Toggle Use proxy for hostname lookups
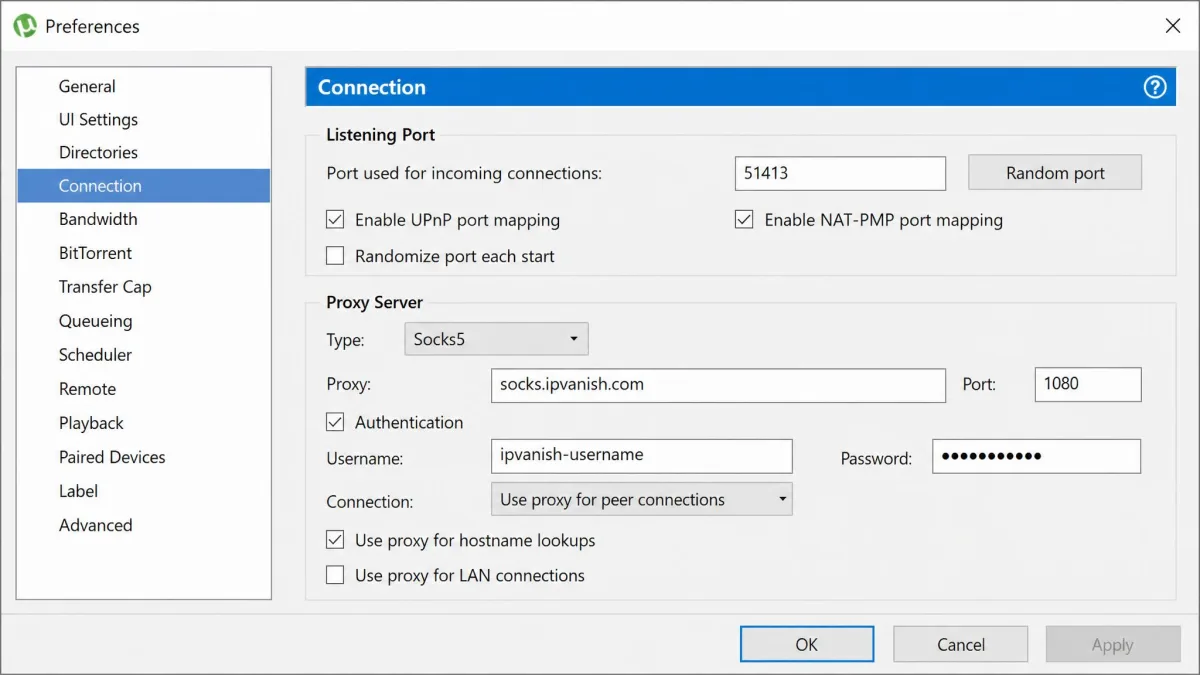1200x675 pixels. click(335, 540)
